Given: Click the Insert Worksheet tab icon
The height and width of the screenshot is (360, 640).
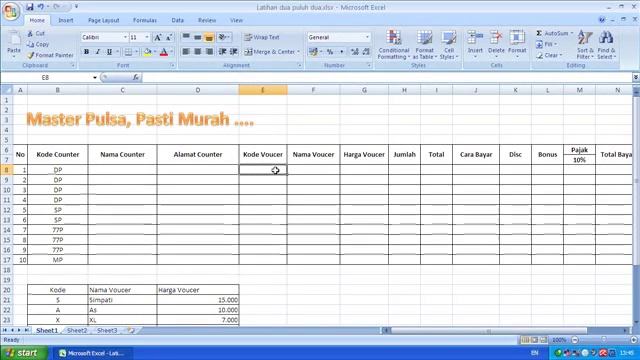Looking at the screenshot, I should [131, 330].
